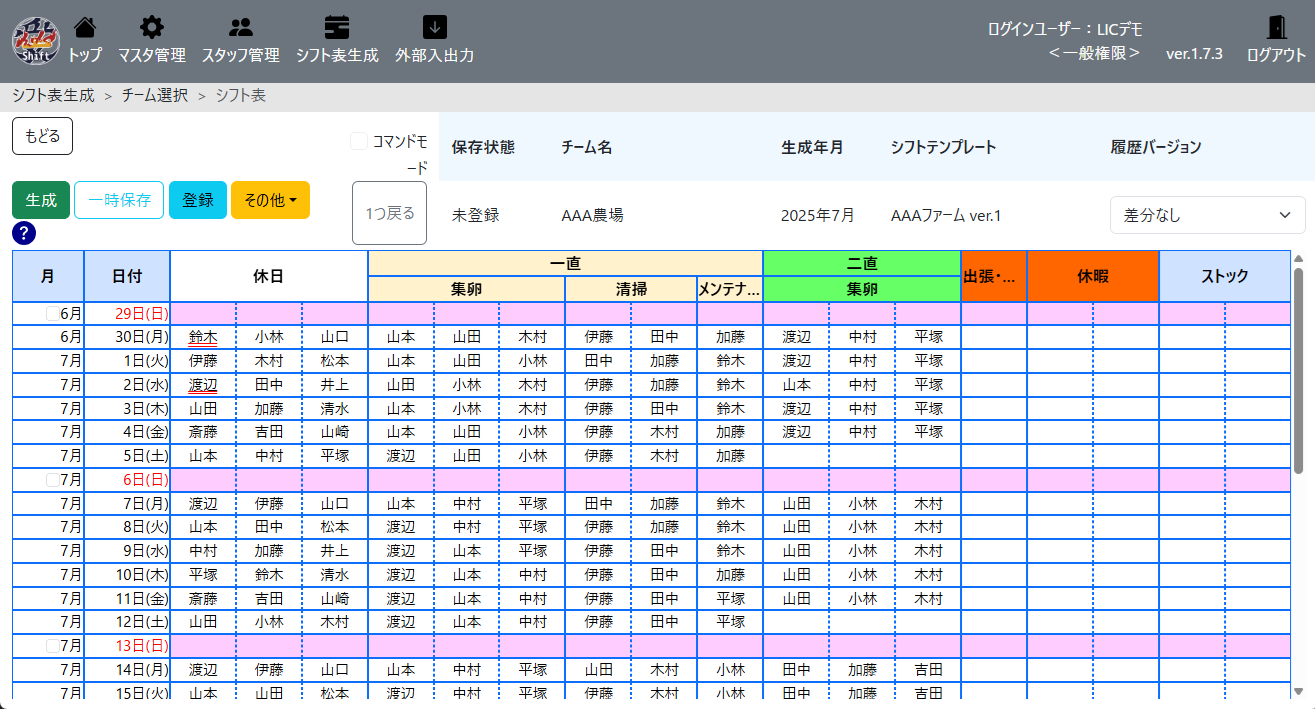The image size is (1315, 712).
Task: Click the 5日(土) date cell
Action: [x=127, y=456]
